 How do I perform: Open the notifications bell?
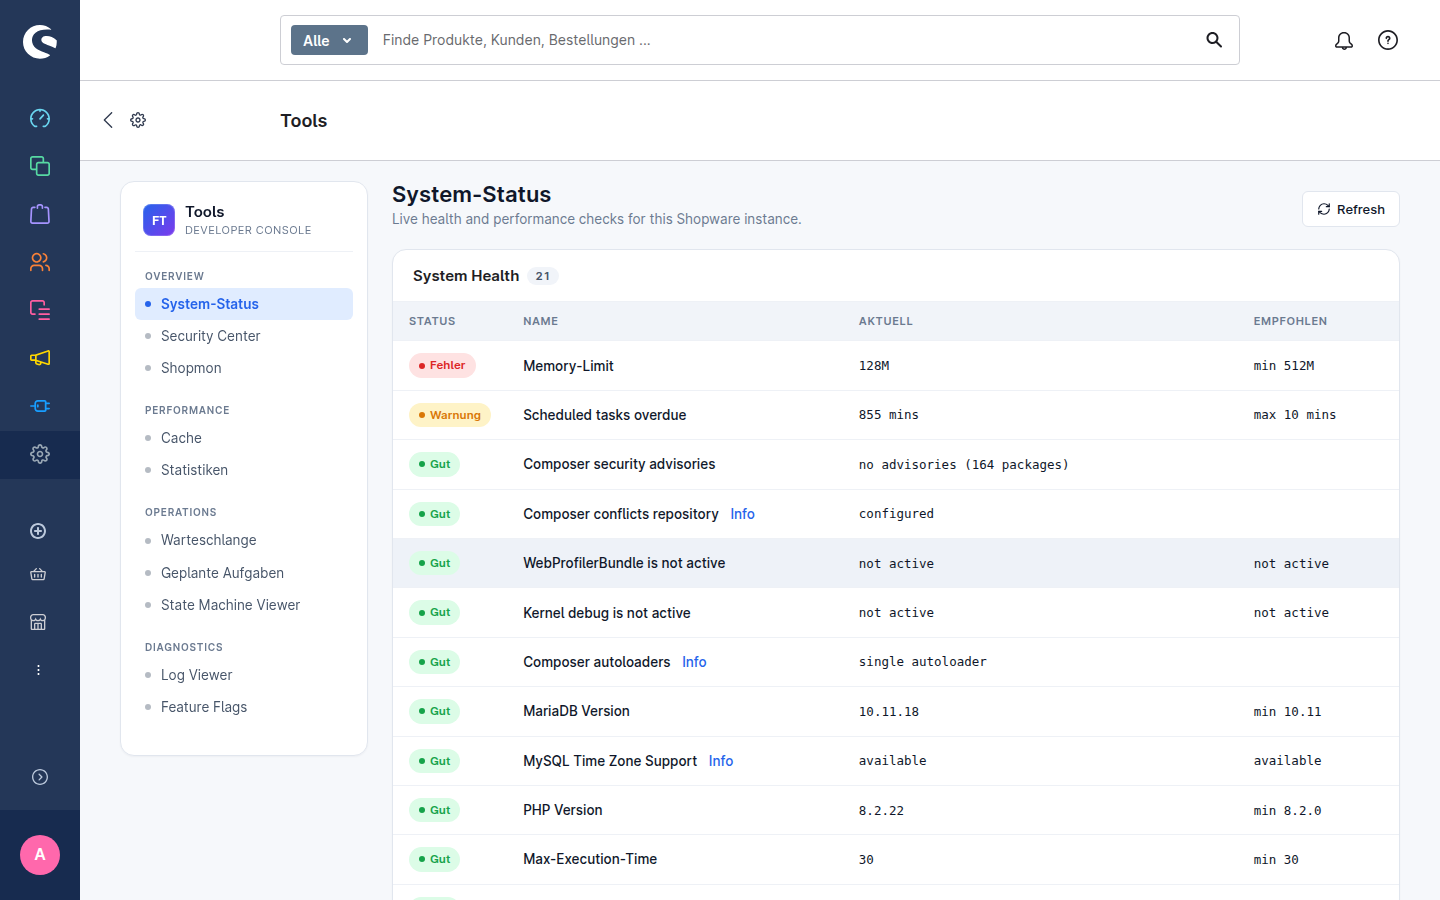click(x=1344, y=40)
